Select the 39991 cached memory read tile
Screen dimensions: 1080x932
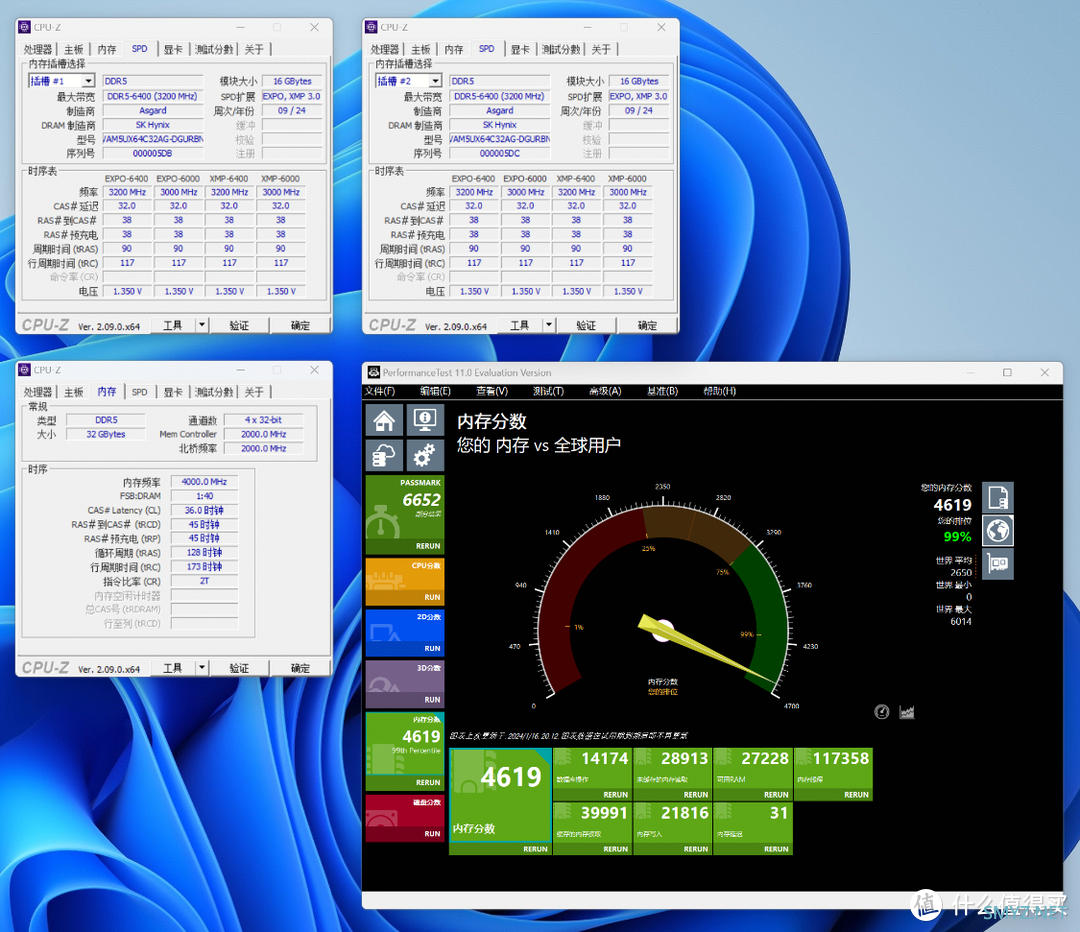point(592,829)
